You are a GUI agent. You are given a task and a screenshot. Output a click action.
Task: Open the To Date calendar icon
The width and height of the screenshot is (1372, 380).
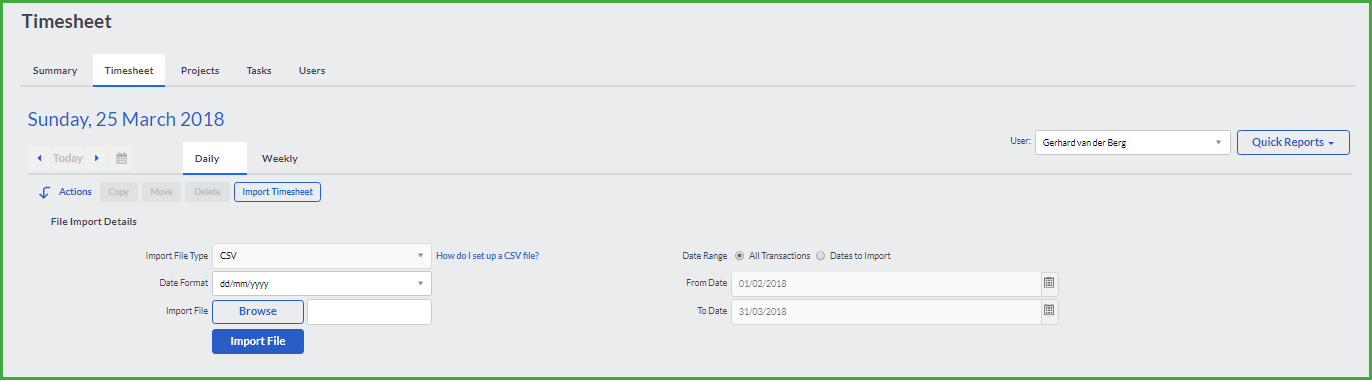click(x=1049, y=311)
